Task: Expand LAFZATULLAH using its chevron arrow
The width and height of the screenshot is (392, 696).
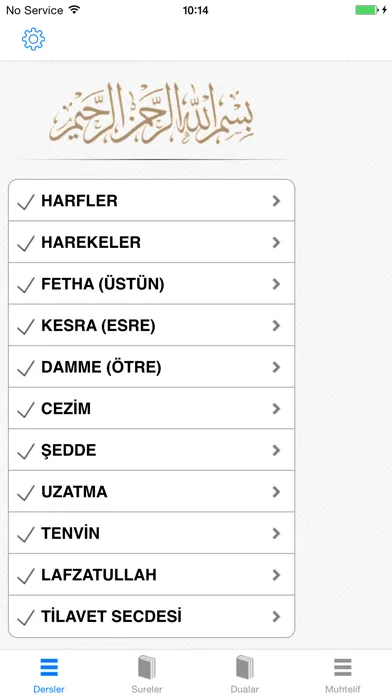Action: click(277, 575)
